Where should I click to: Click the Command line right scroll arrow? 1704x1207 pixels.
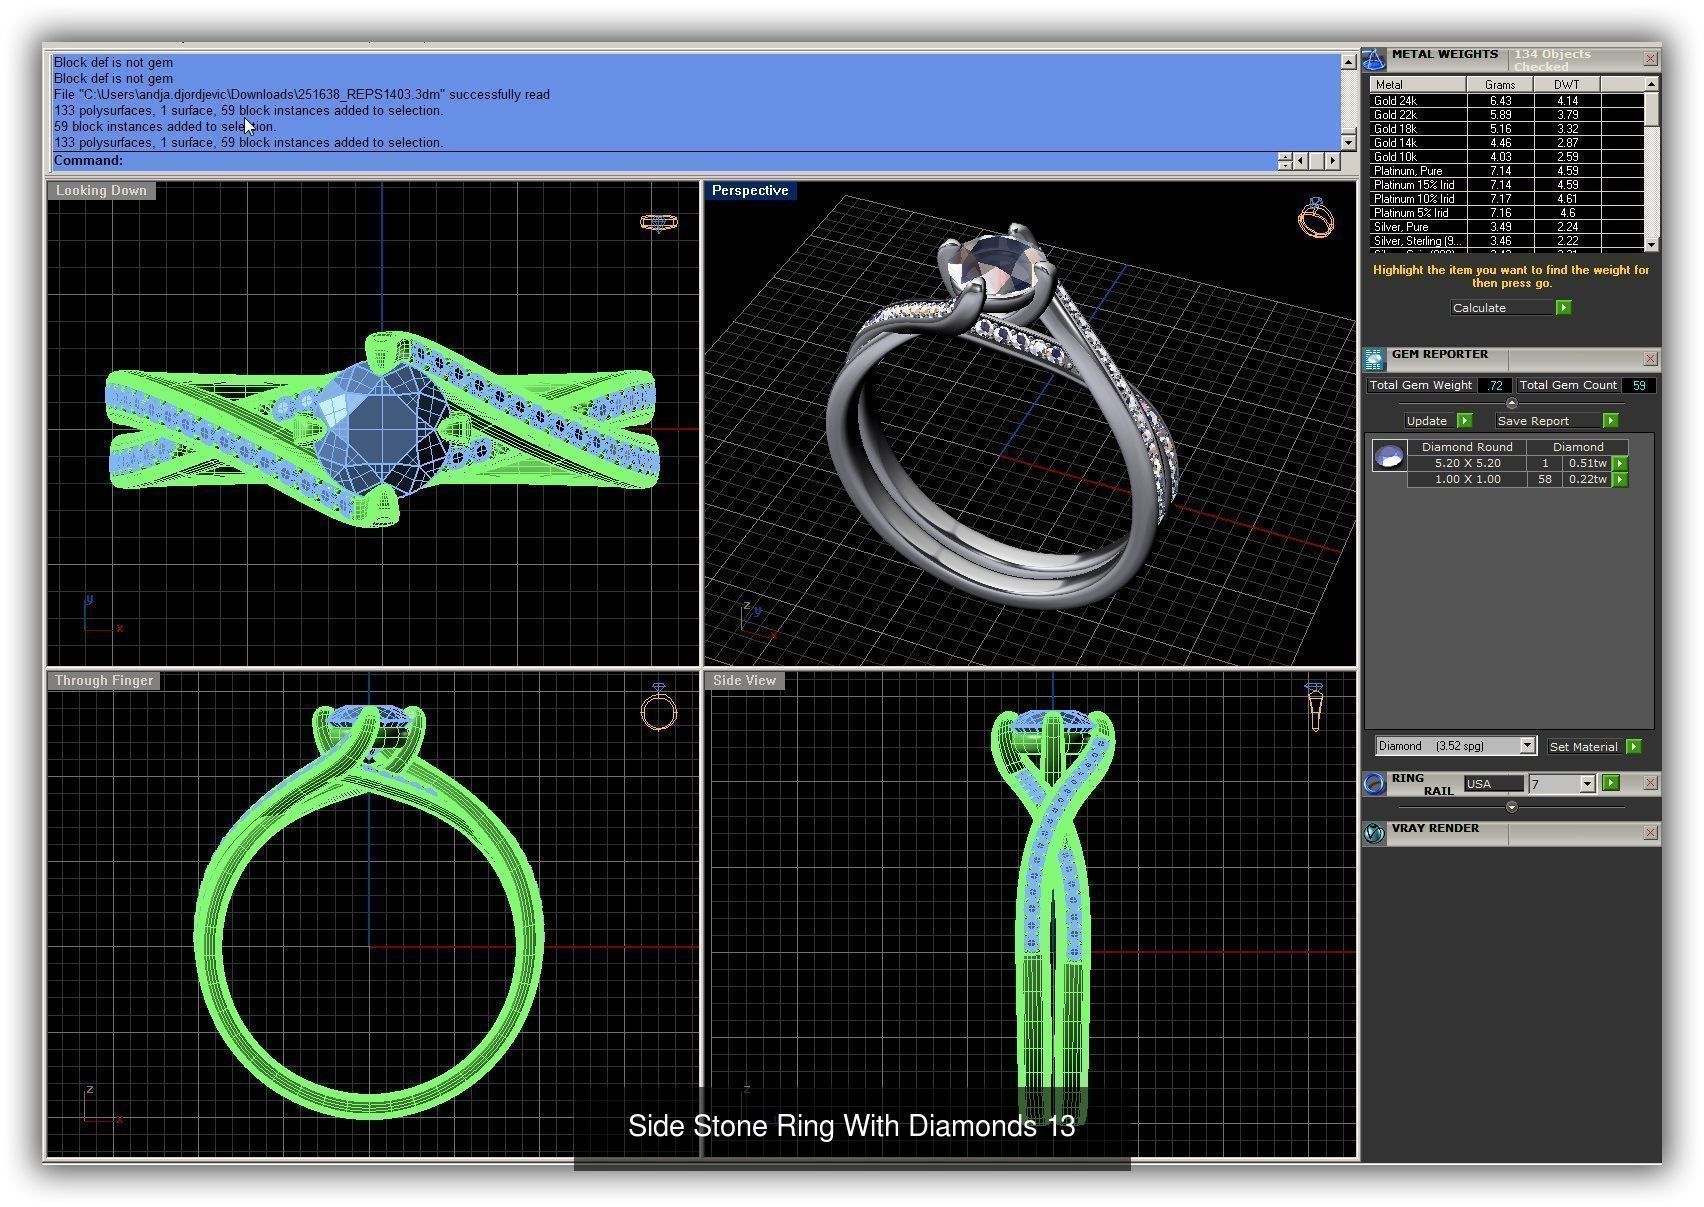coord(1332,161)
